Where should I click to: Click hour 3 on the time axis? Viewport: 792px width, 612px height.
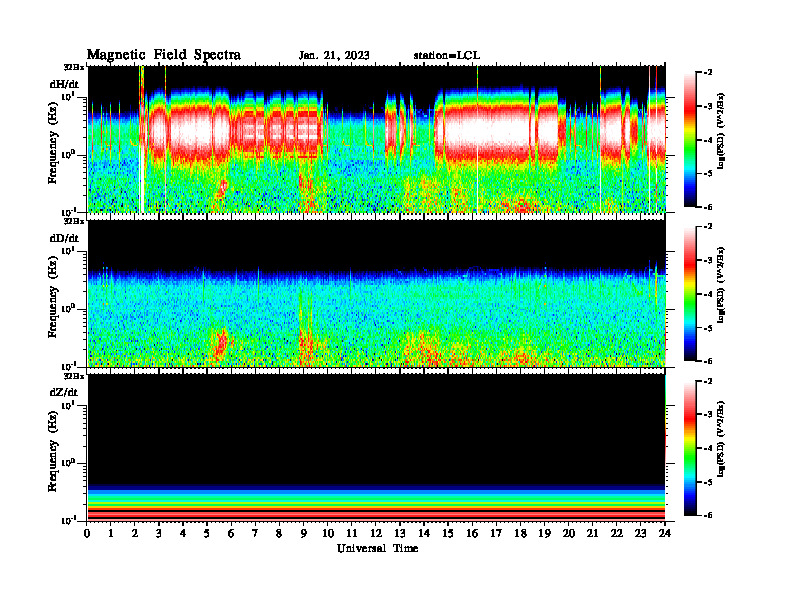pyautogui.click(x=159, y=533)
